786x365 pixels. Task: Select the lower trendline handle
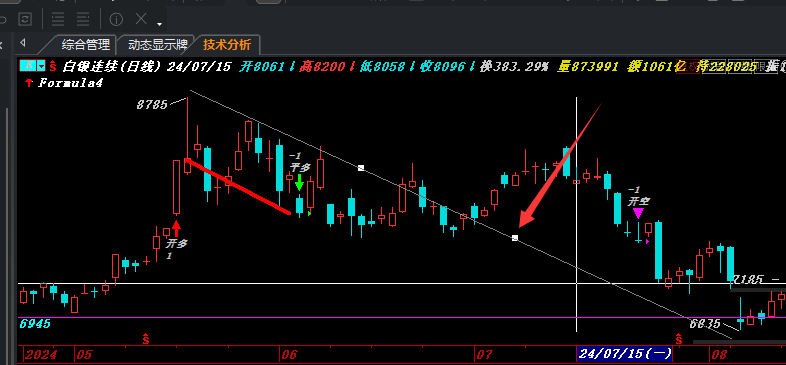tap(515, 238)
